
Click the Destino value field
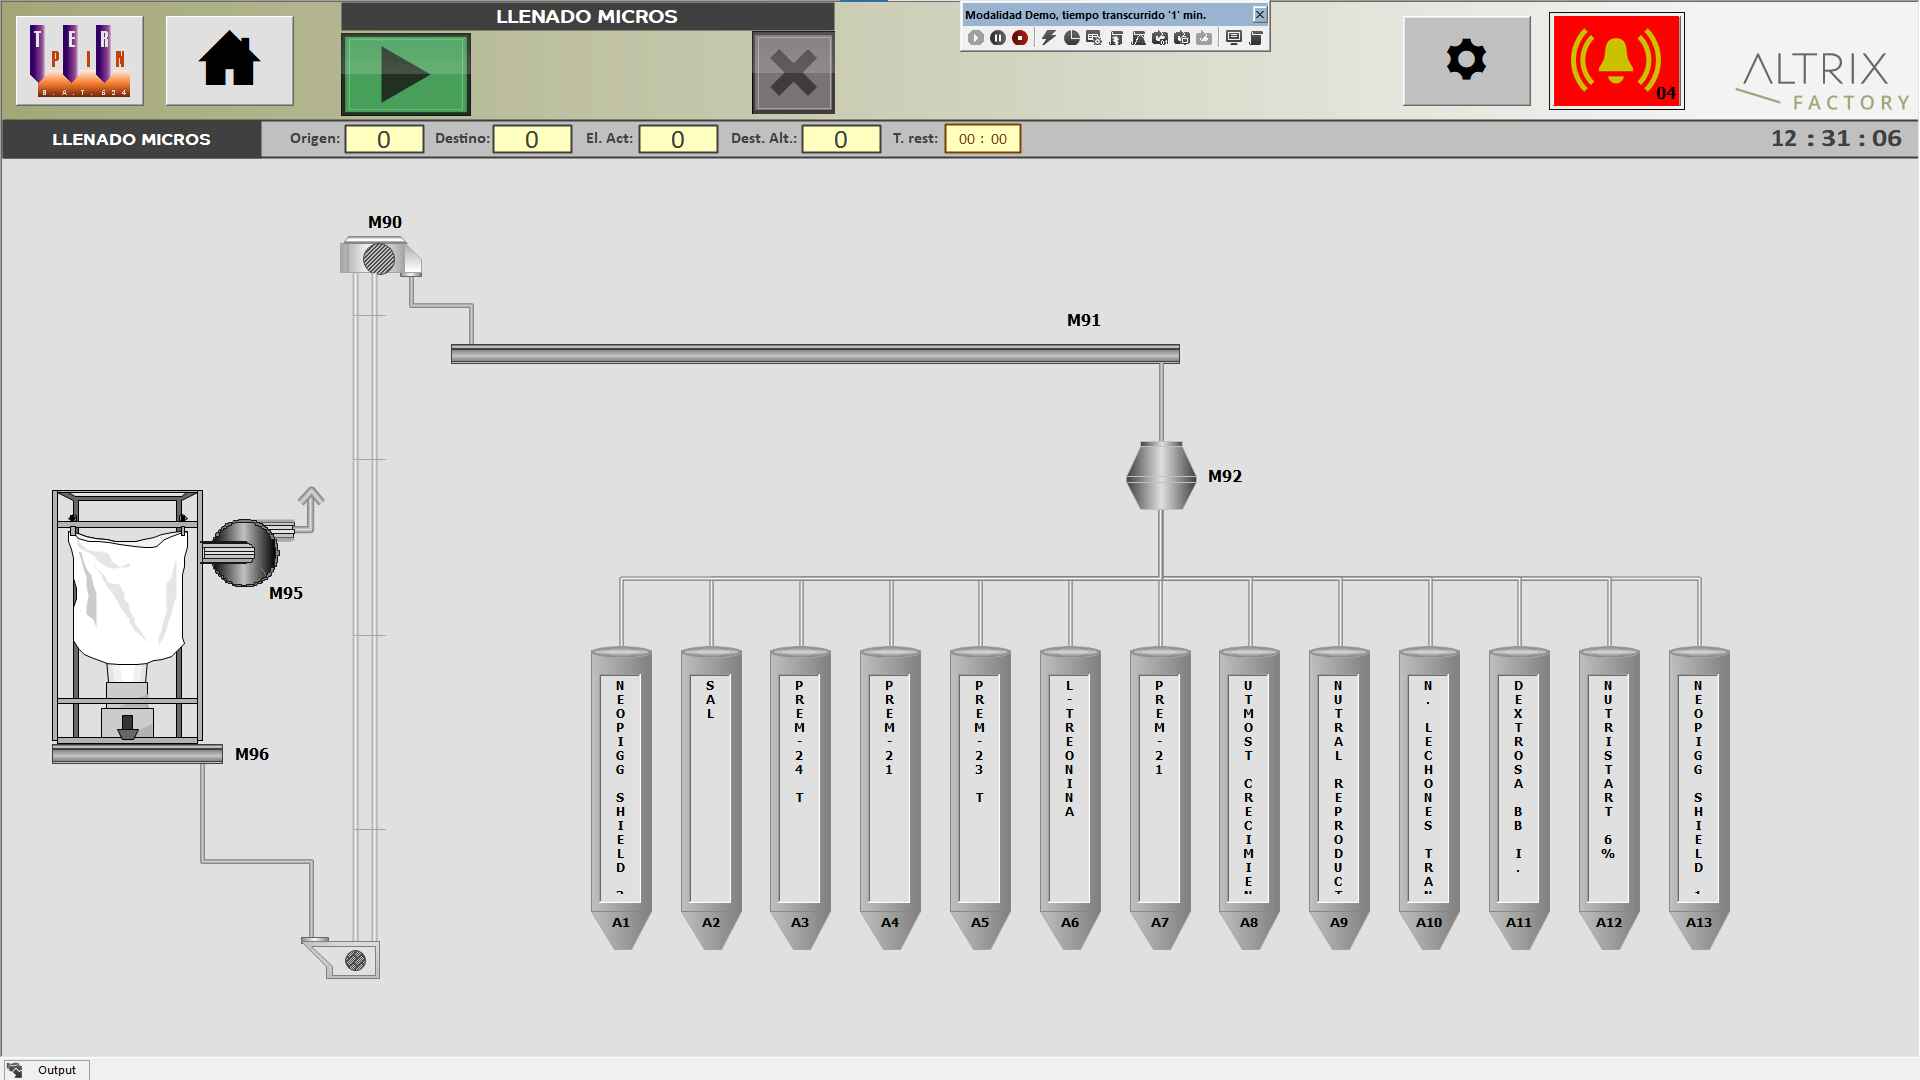532,139
